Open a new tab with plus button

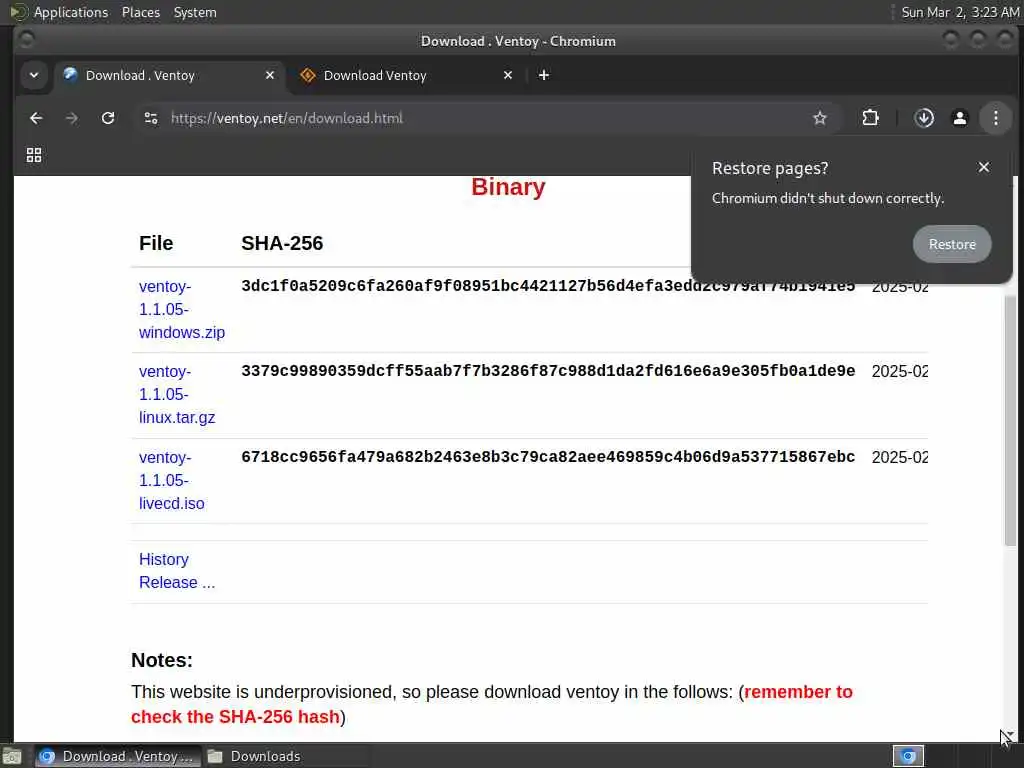point(543,75)
